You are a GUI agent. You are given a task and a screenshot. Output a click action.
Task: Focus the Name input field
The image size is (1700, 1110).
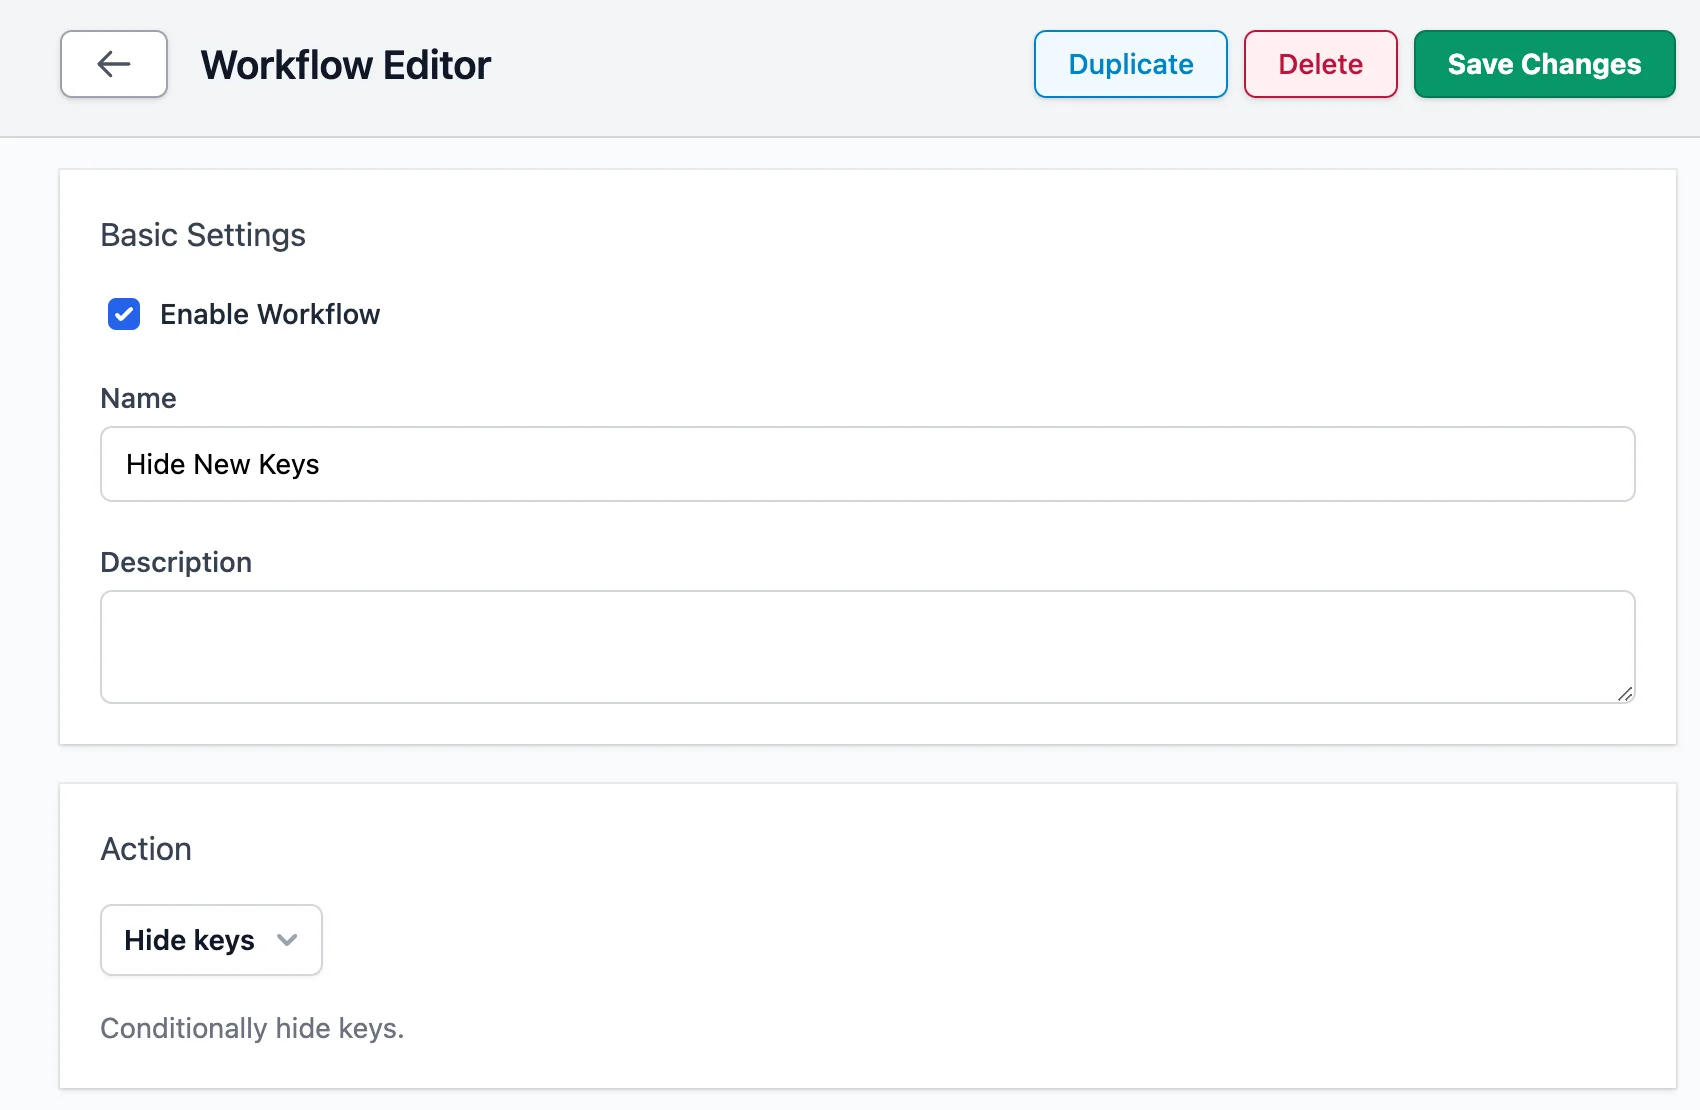click(868, 464)
